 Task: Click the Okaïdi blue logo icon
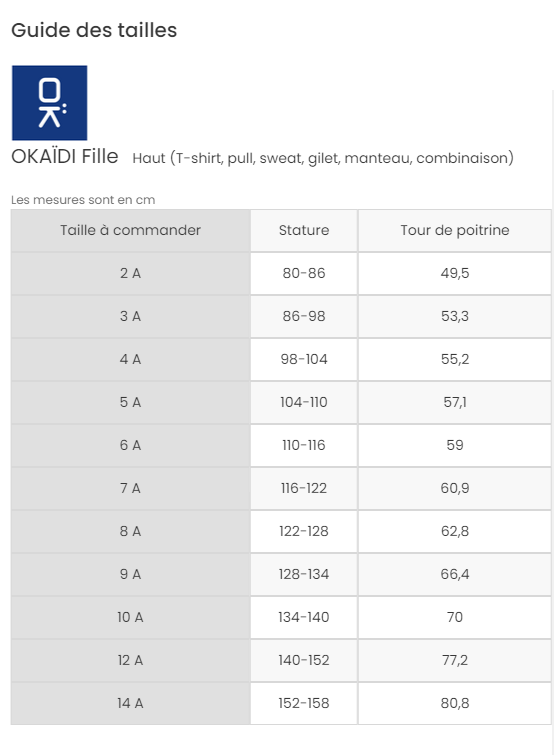[x=50, y=103]
